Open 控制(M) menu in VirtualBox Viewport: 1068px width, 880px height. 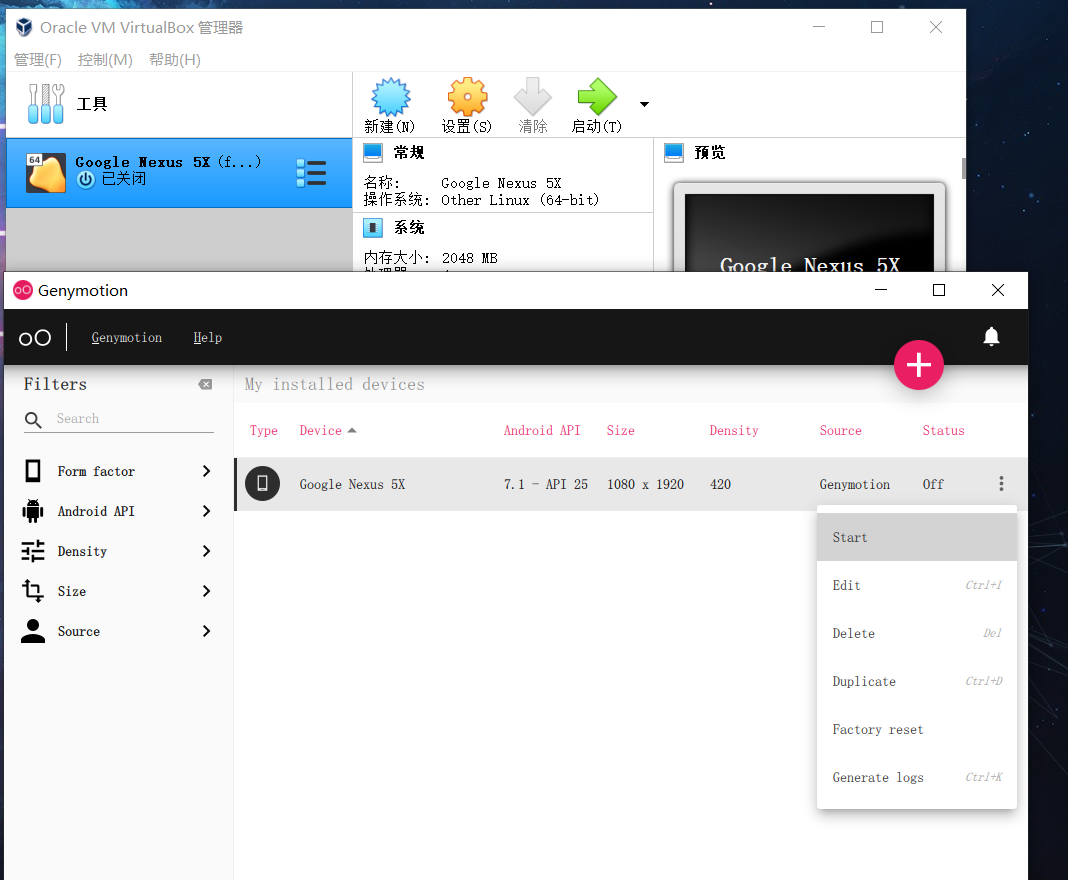[105, 60]
